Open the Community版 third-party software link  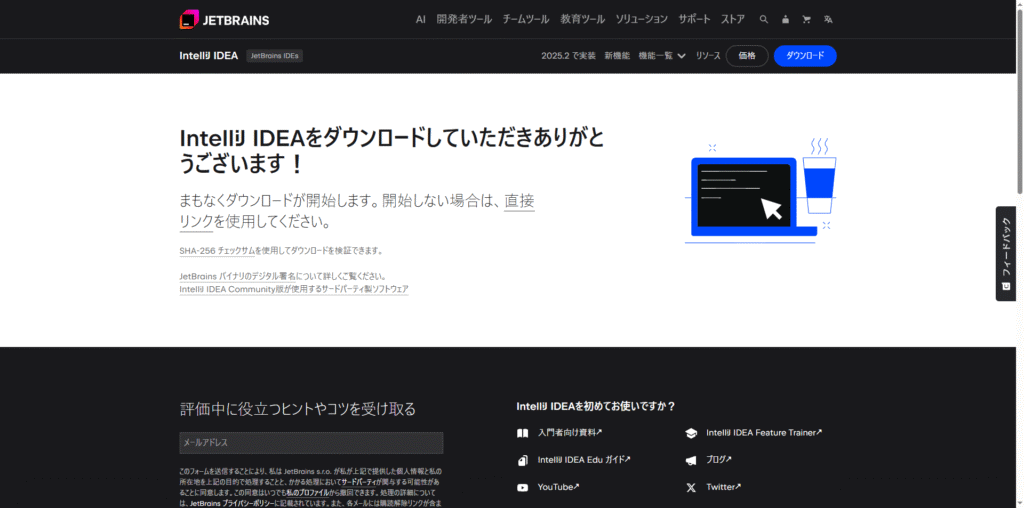(294, 289)
